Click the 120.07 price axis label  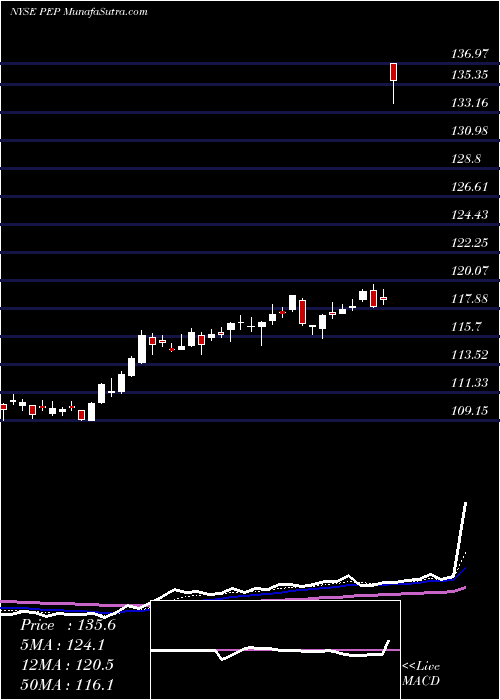pos(470,271)
